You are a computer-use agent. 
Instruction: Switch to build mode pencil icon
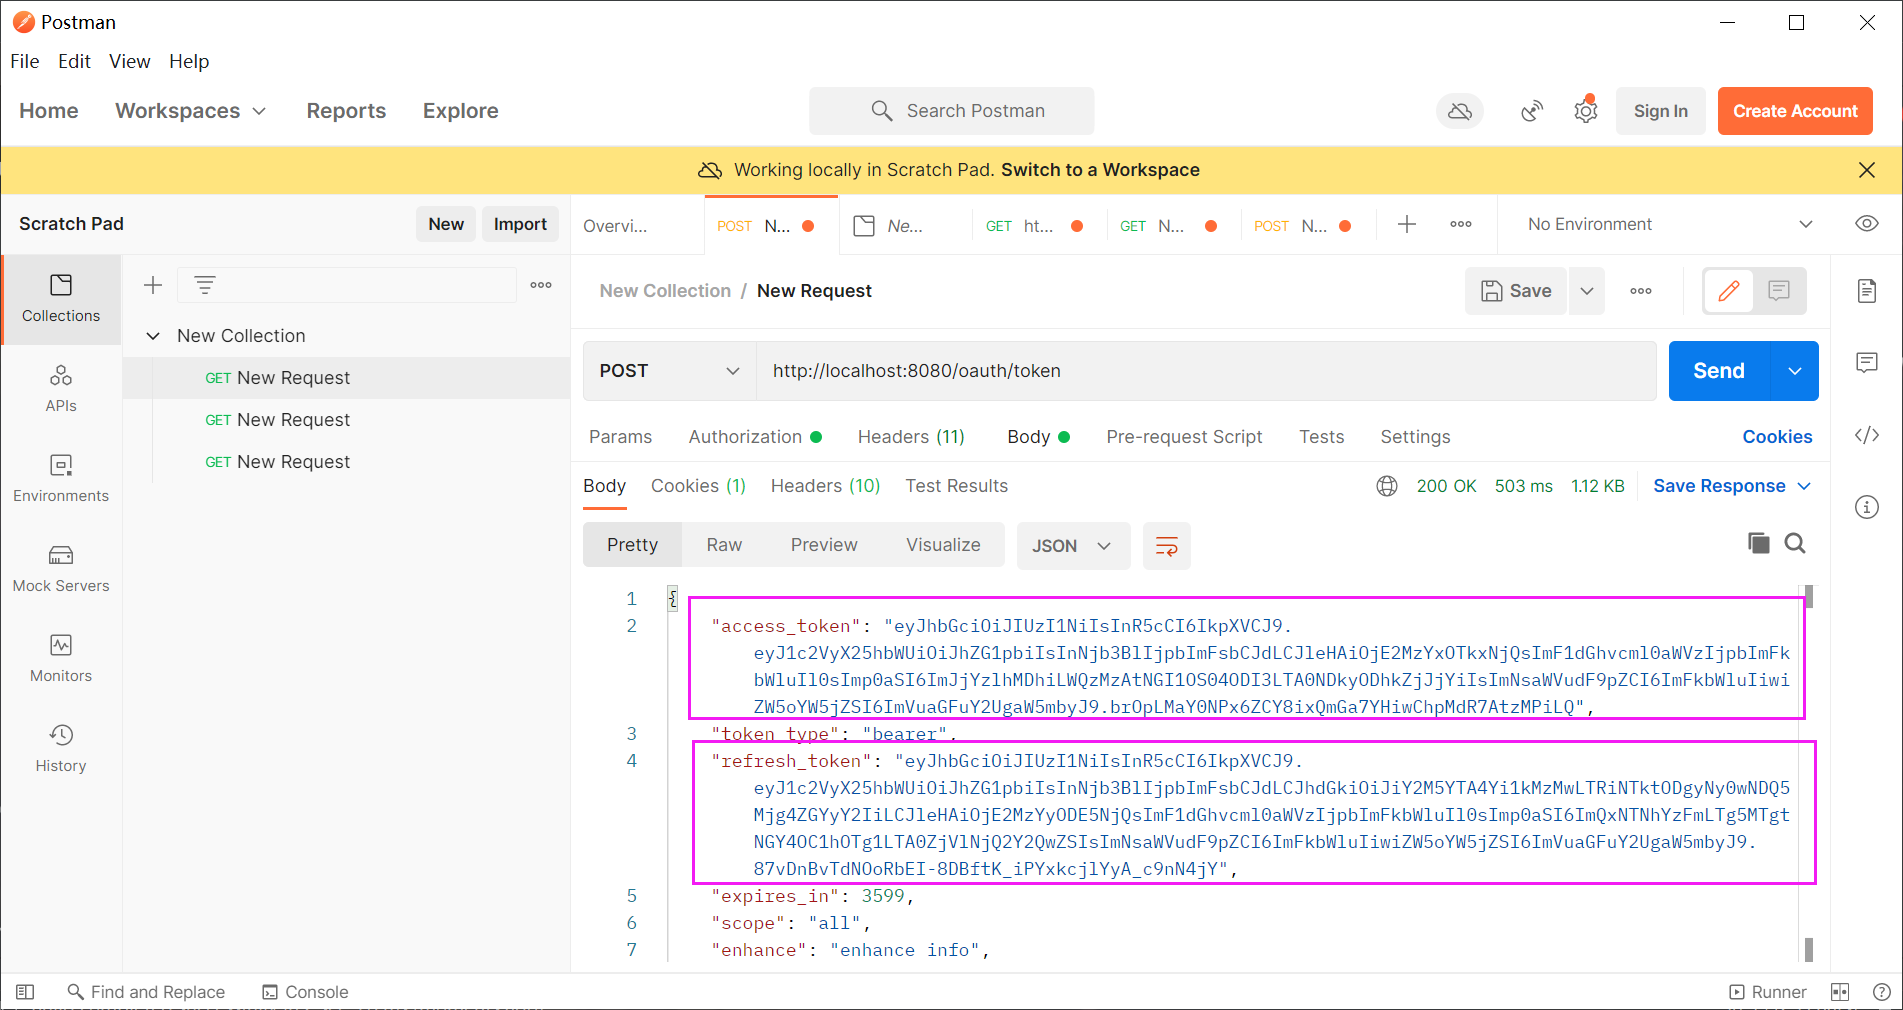coord(1729,291)
